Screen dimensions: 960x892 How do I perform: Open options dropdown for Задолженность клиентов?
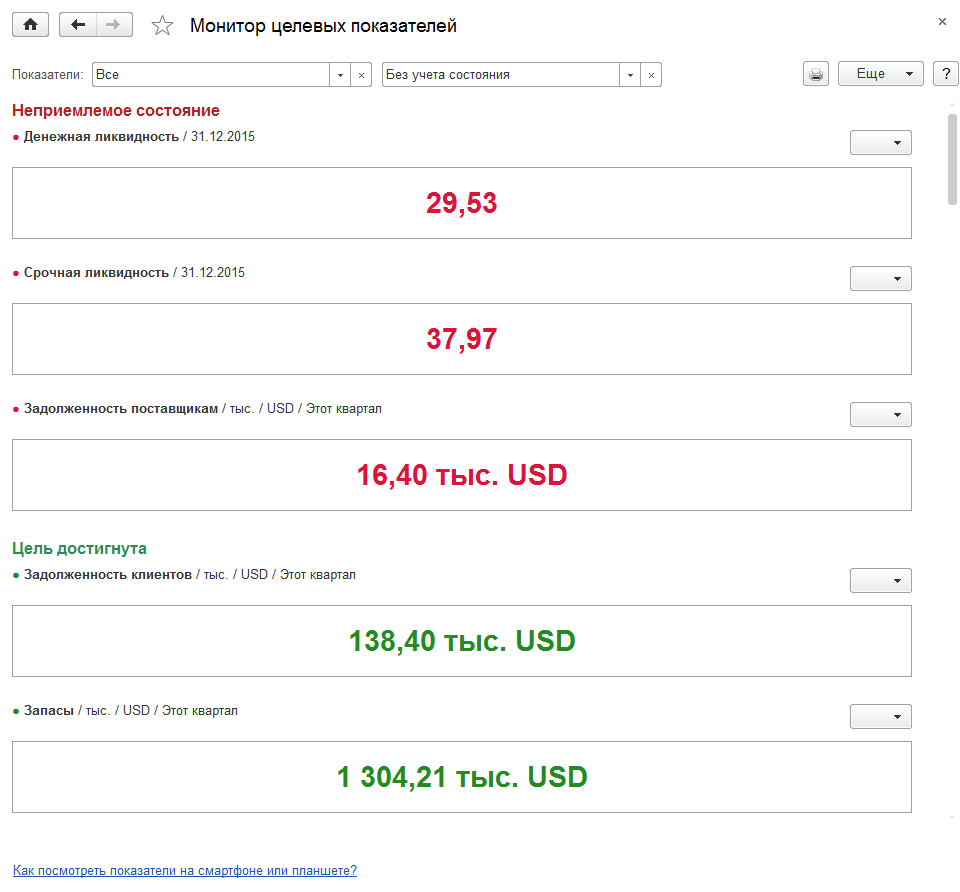(880, 581)
